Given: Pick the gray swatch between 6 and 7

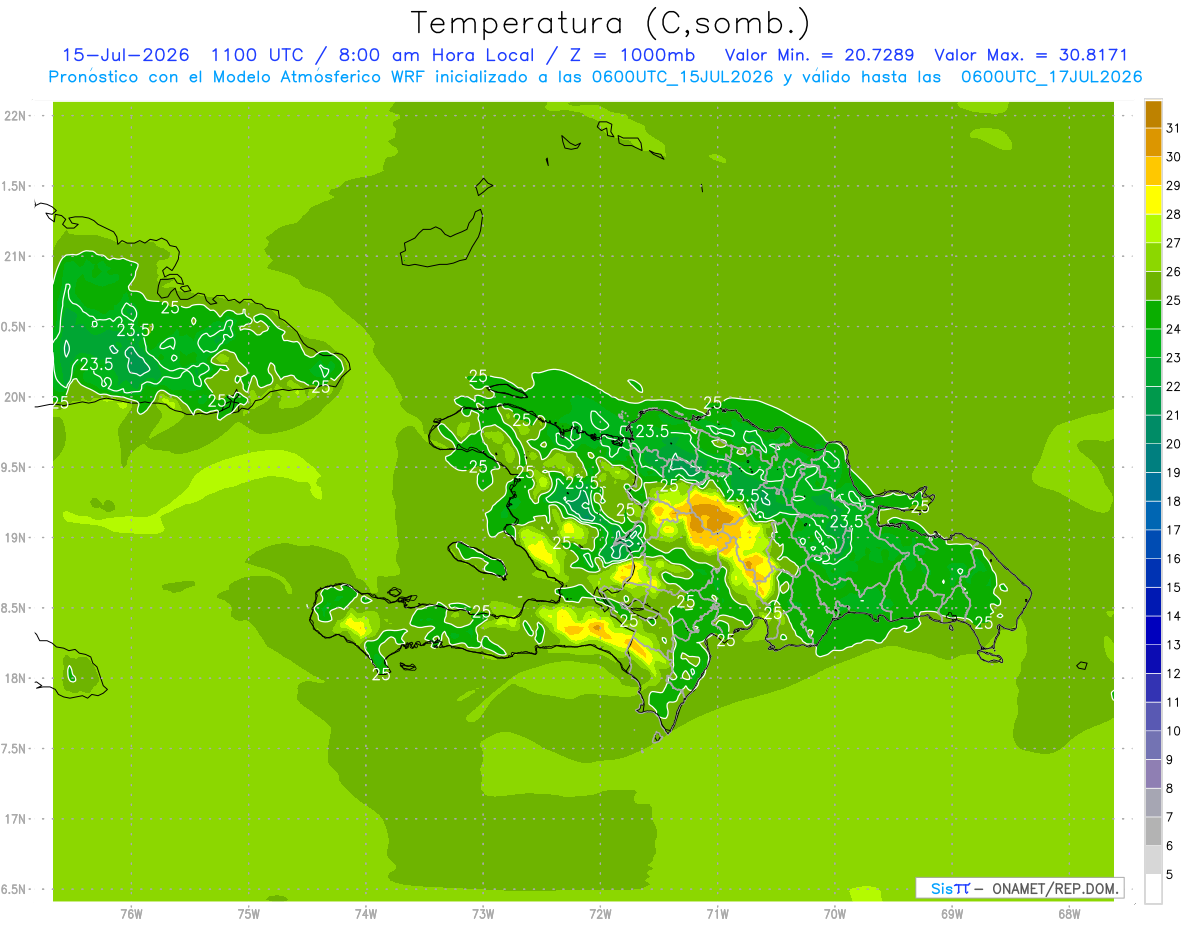Looking at the screenshot, I should pyautogui.click(x=1153, y=832).
